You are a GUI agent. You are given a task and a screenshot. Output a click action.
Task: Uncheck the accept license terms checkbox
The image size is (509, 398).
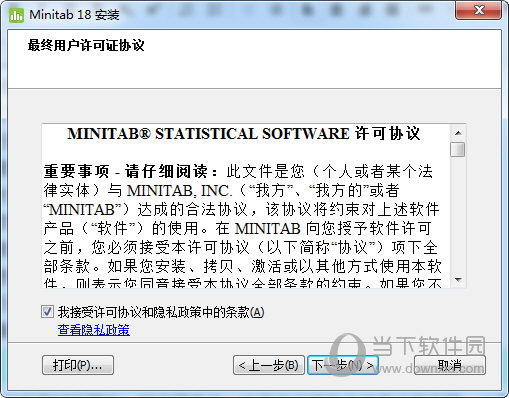[47, 312]
